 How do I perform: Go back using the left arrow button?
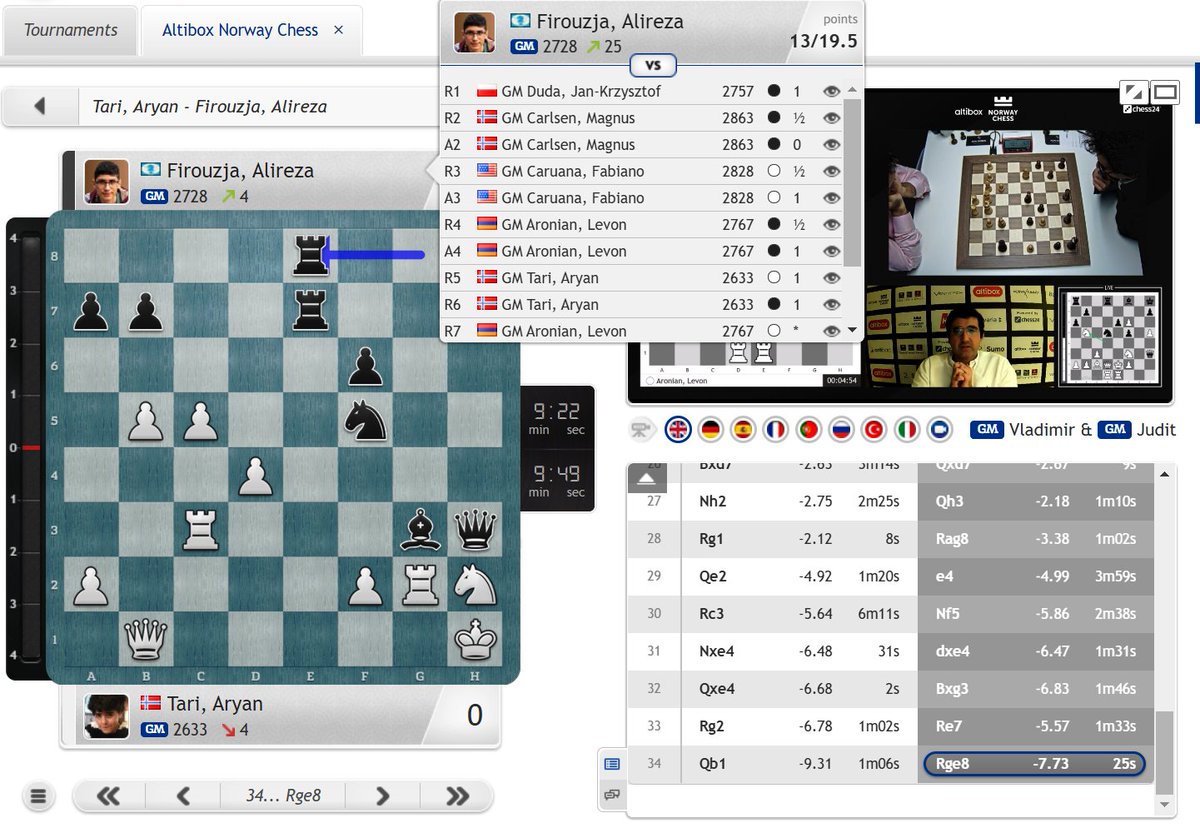40,106
